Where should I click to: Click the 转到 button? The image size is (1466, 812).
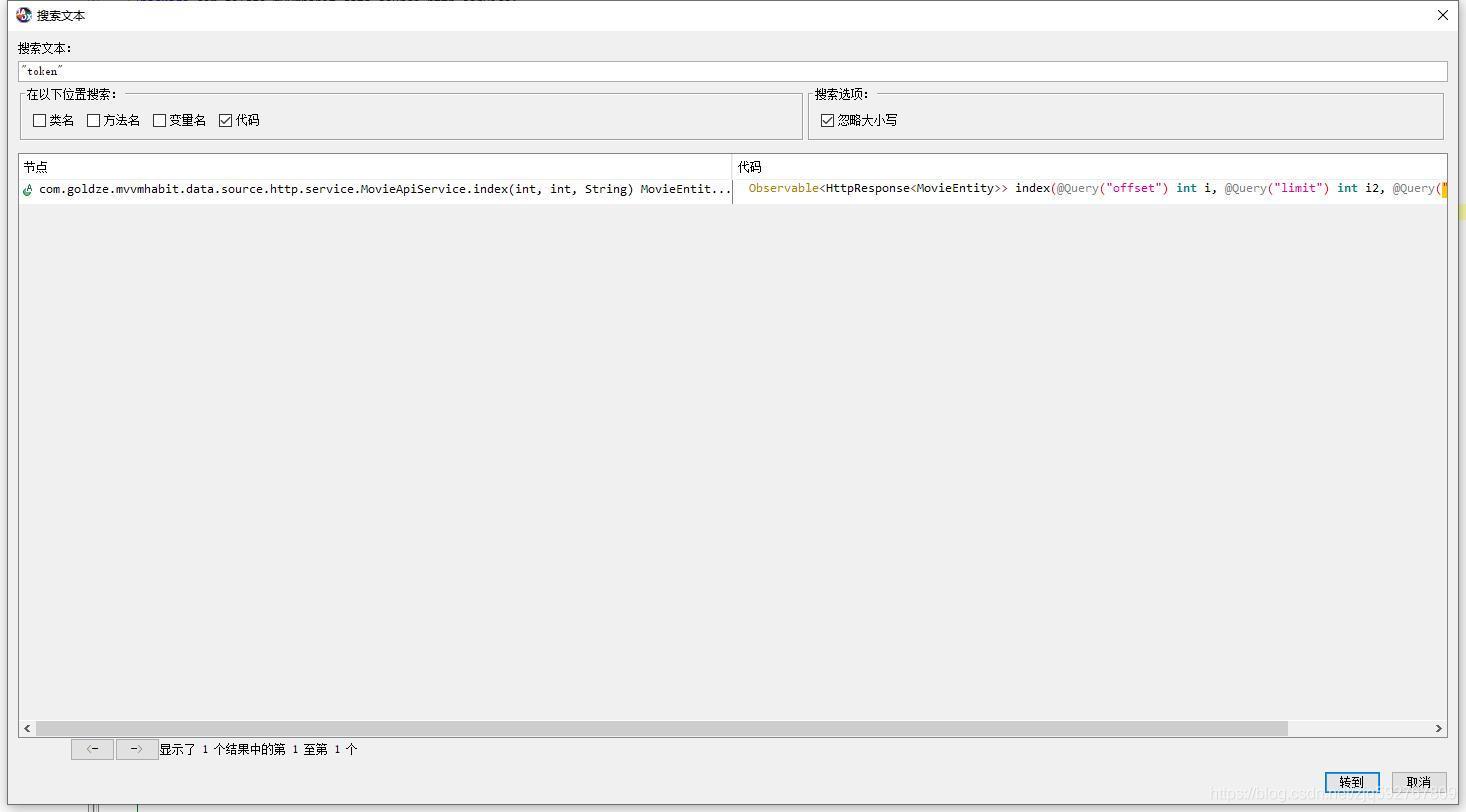pos(1352,782)
